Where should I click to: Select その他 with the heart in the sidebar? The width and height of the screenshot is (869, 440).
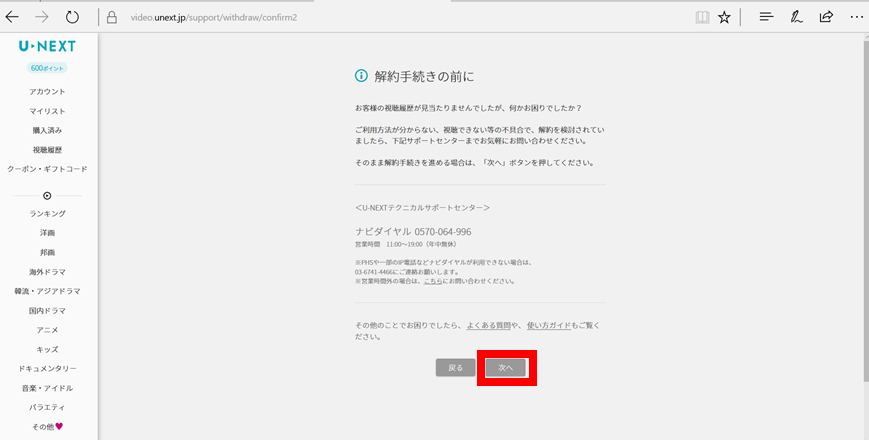pos(47,427)
